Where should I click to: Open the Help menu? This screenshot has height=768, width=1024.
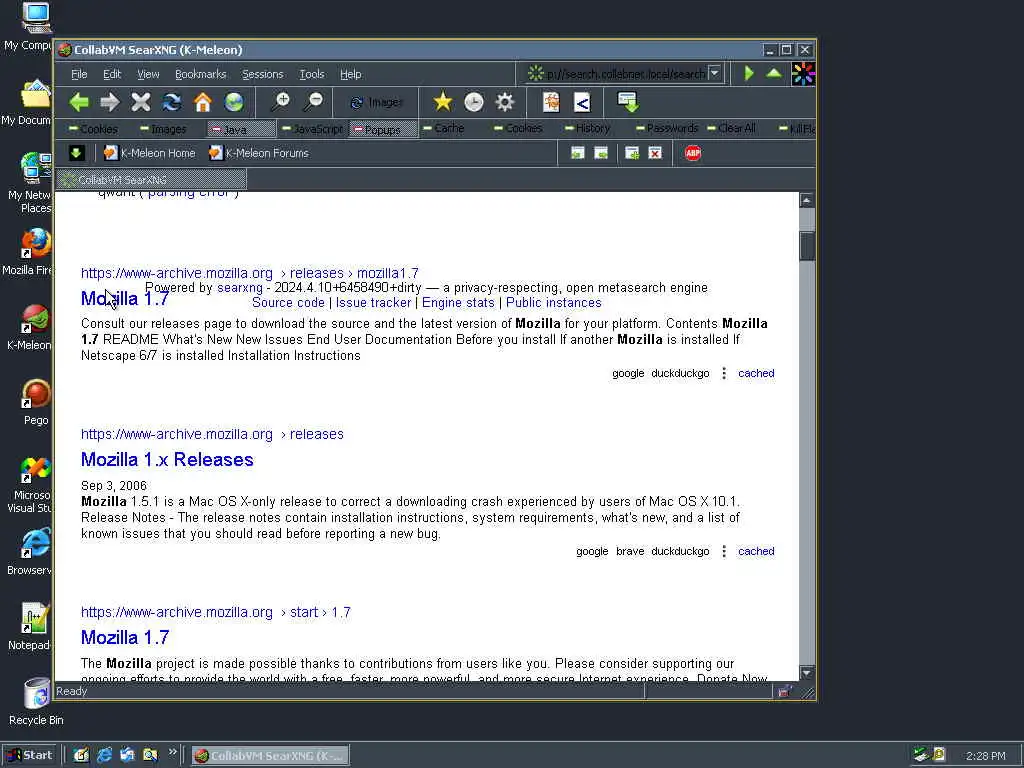(x=351, y=74)
